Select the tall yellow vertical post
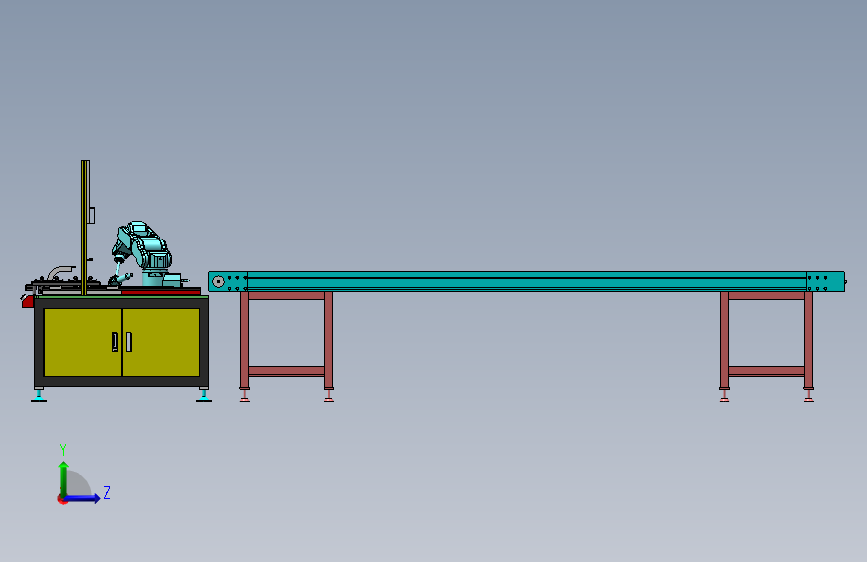 [85, 227]
